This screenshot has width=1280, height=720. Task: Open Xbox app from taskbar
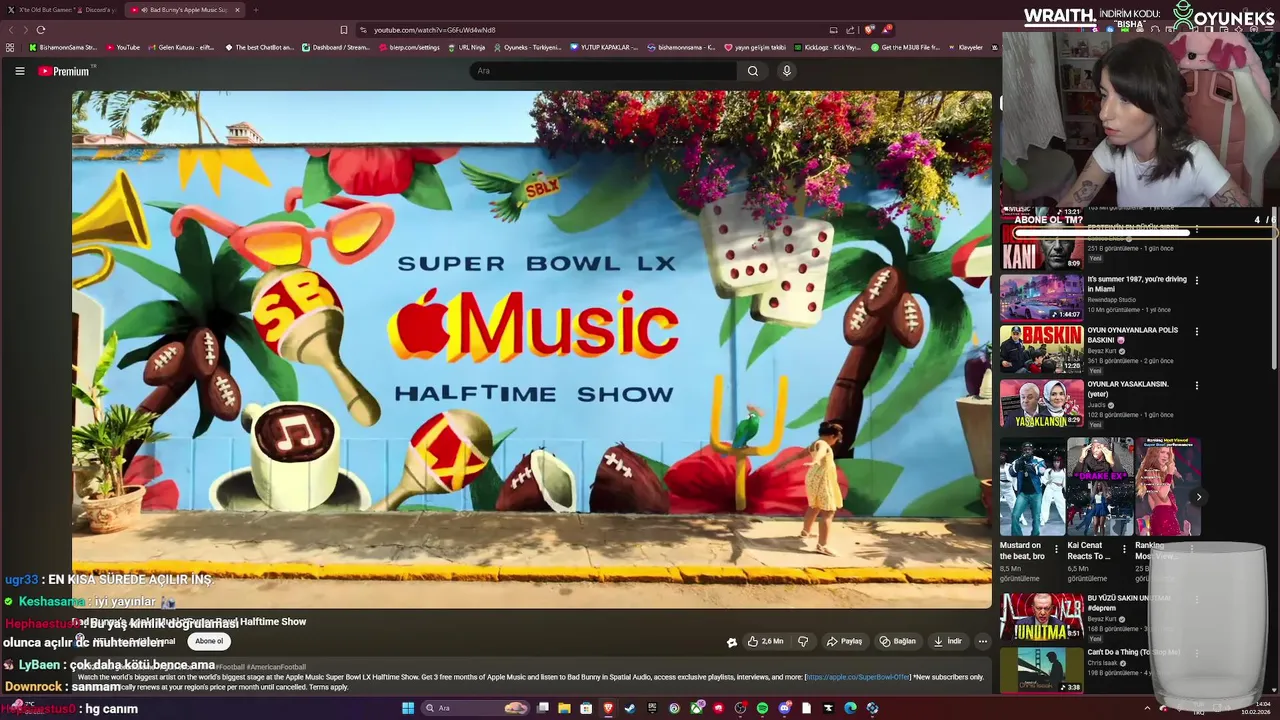coord(696,708)
